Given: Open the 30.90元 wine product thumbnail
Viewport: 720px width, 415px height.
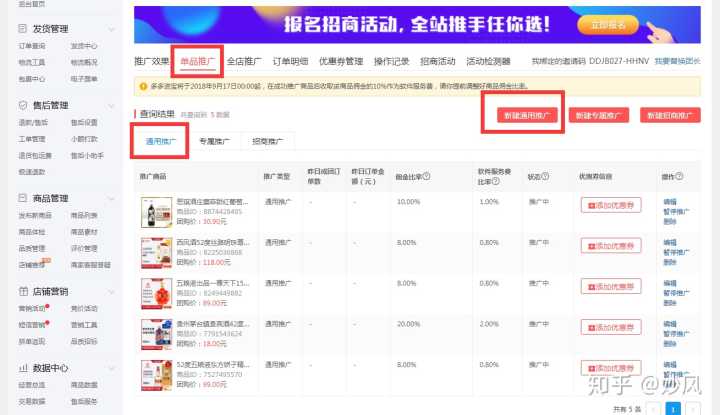Looking at the screenshot, I should pyautogui.click(x=156, y=212).
